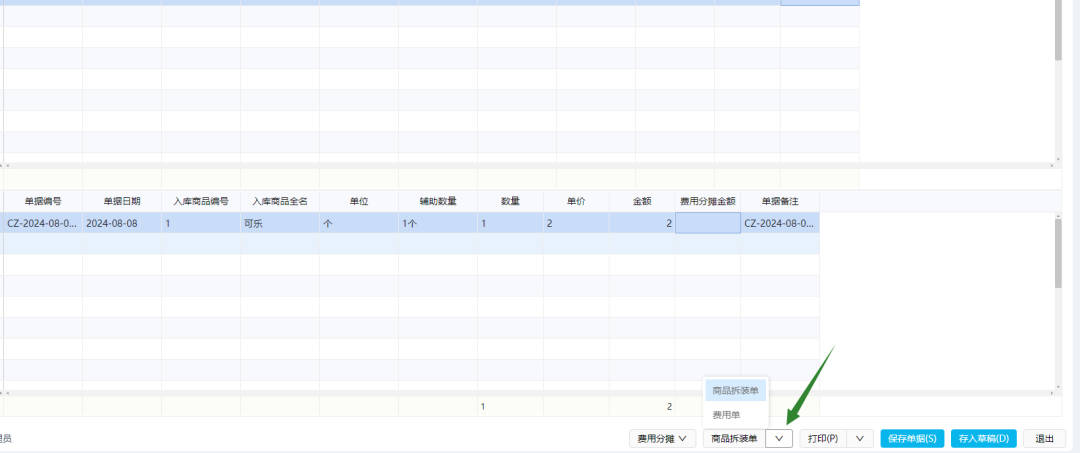Viewport: 1080px width, 453px height.
Task: Click the upper table's vertical scrollbar thumb
Action: tap(1059, 30)
